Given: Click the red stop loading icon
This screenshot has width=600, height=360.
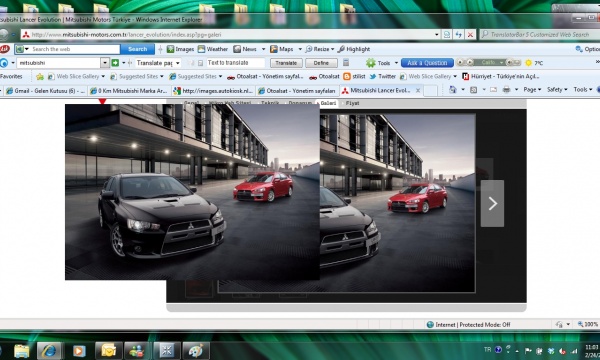Looking at the screenshot, I should pyautogui.click(x=470, y=34).
